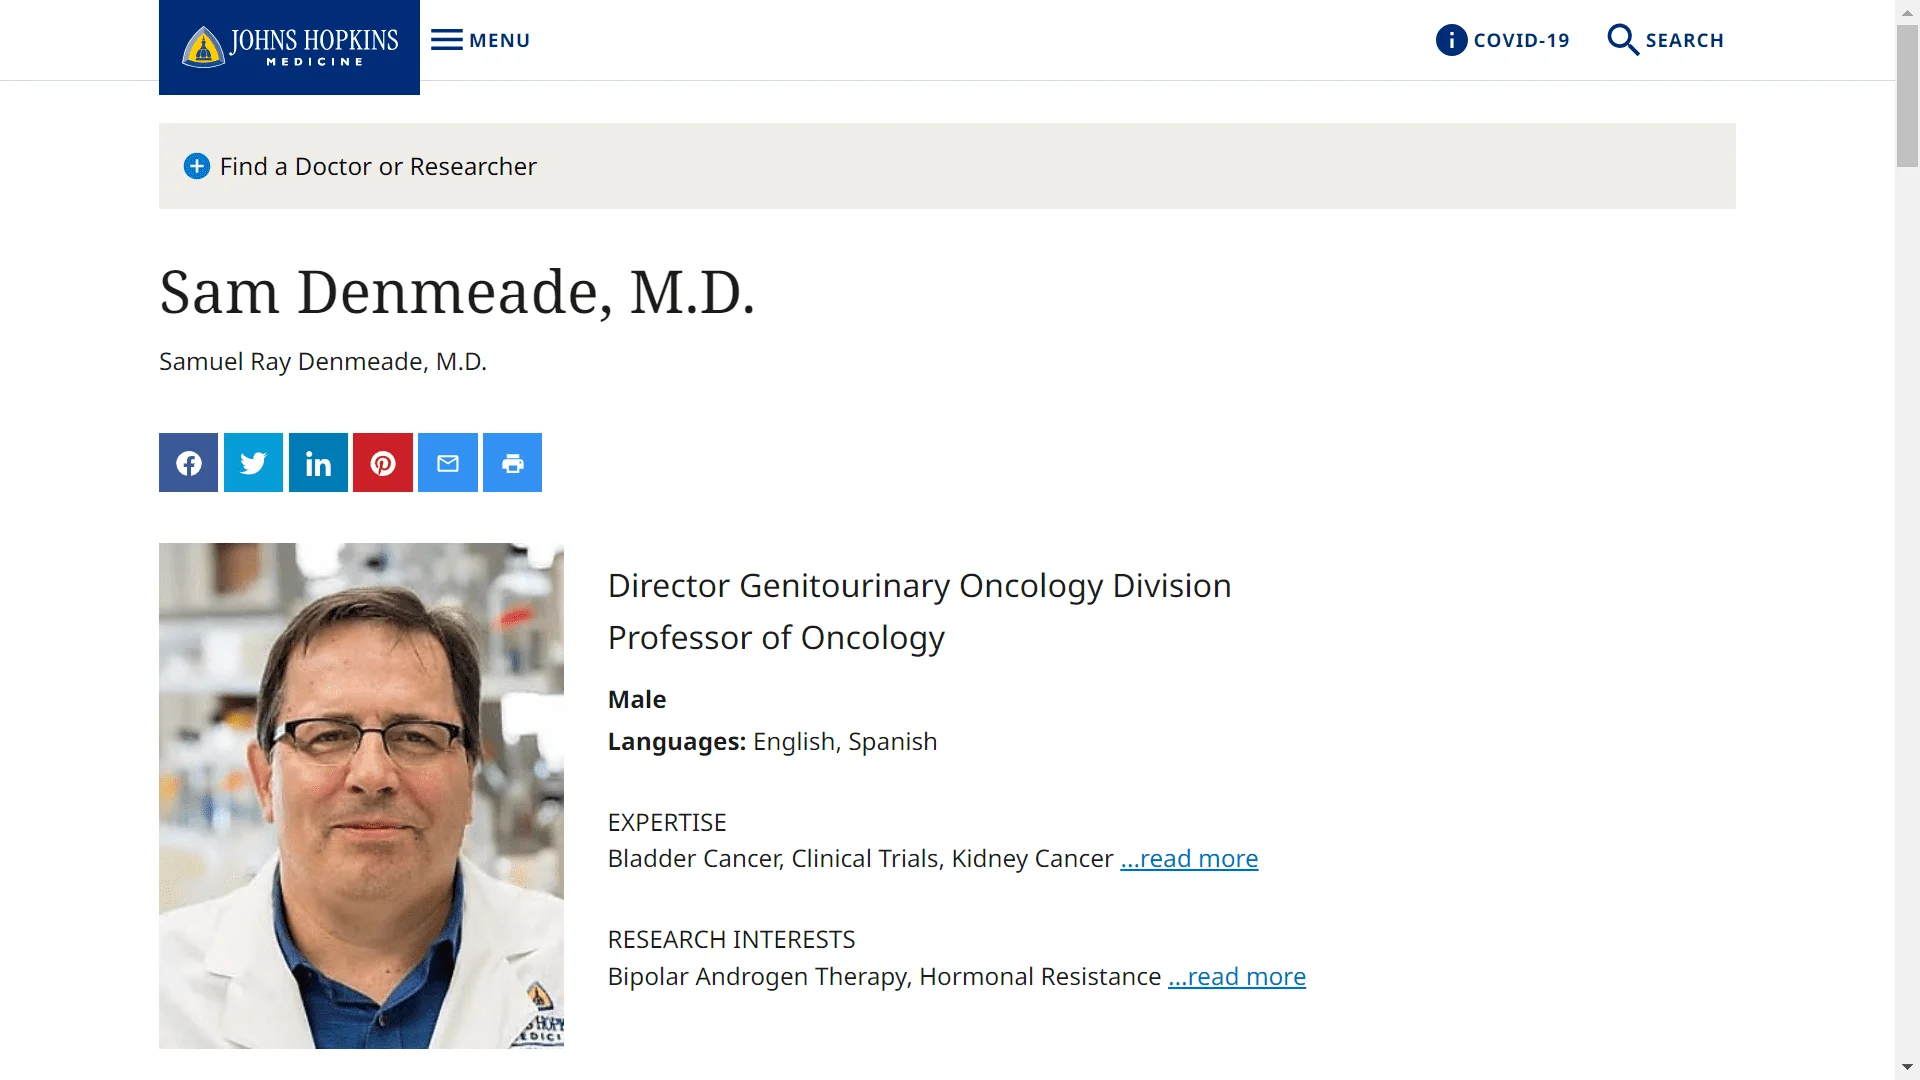This screenshot has width=1920, height=1080.
Task: Click the scrollbar up arrow
Action: click(x=1907, y=11)
